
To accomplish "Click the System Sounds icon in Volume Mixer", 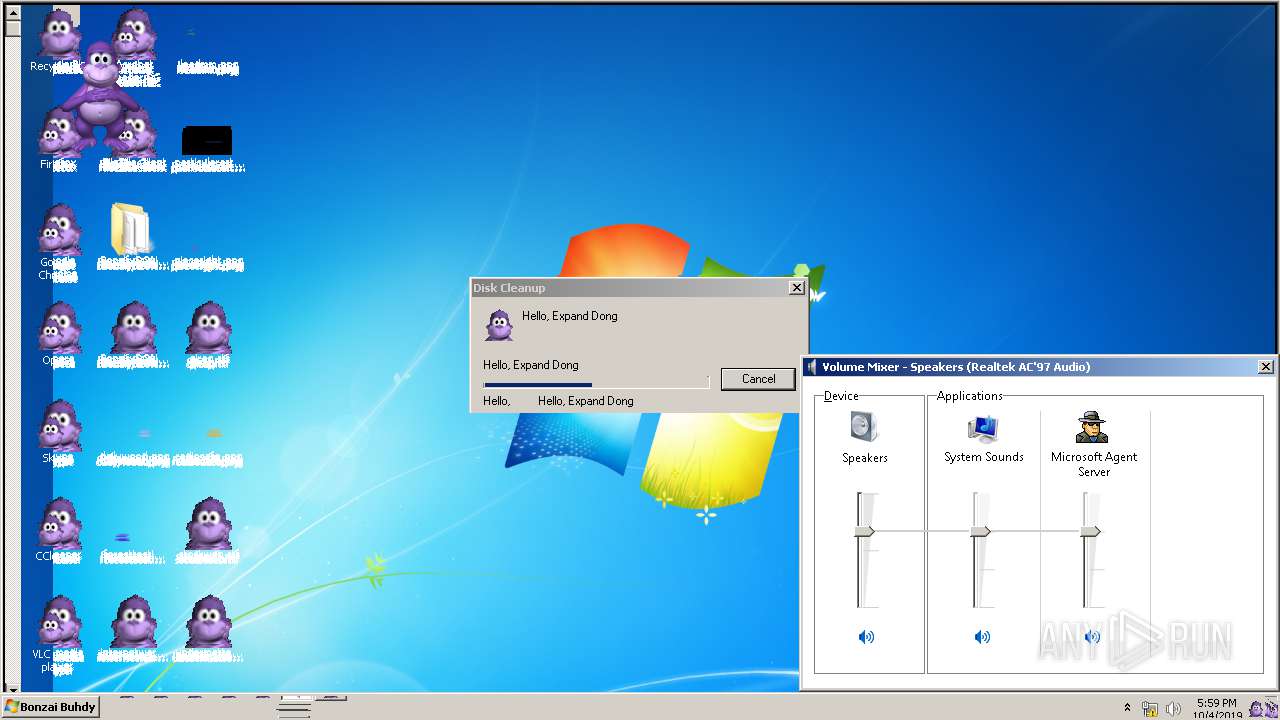I will pyautogui.click(x=983, y=428).
